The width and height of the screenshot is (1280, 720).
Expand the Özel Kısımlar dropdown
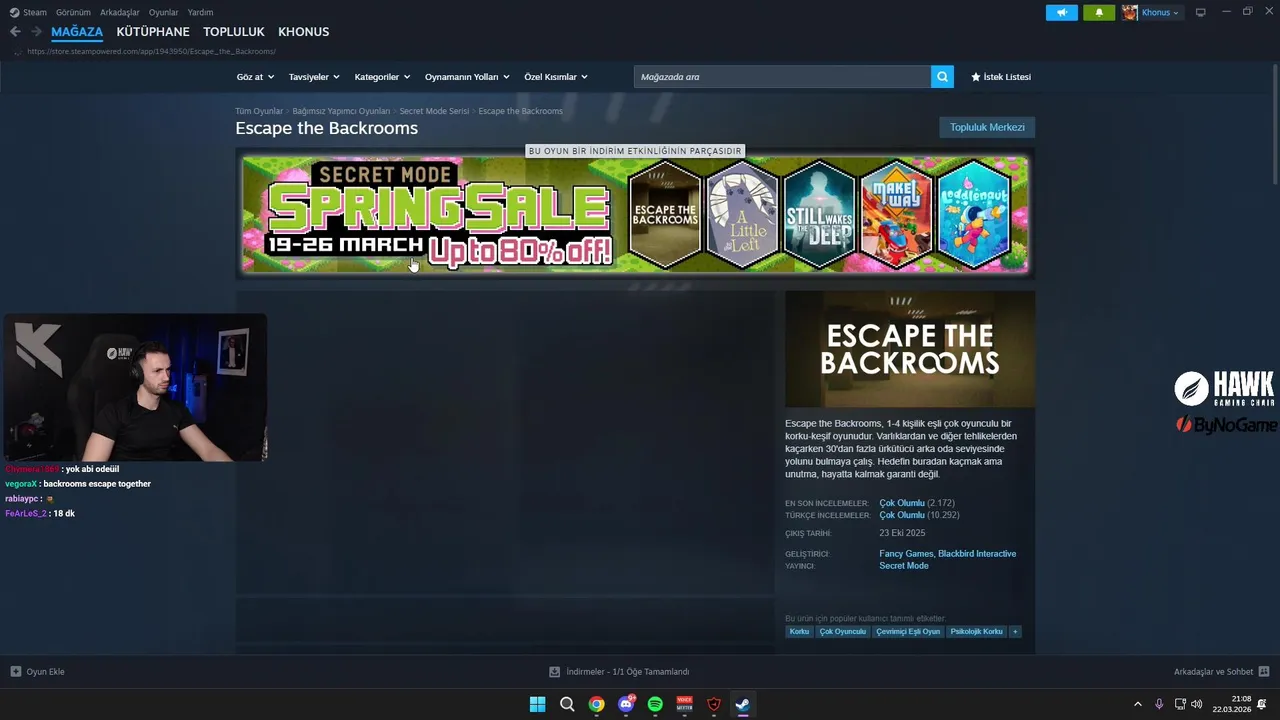(x=556, y=77)
